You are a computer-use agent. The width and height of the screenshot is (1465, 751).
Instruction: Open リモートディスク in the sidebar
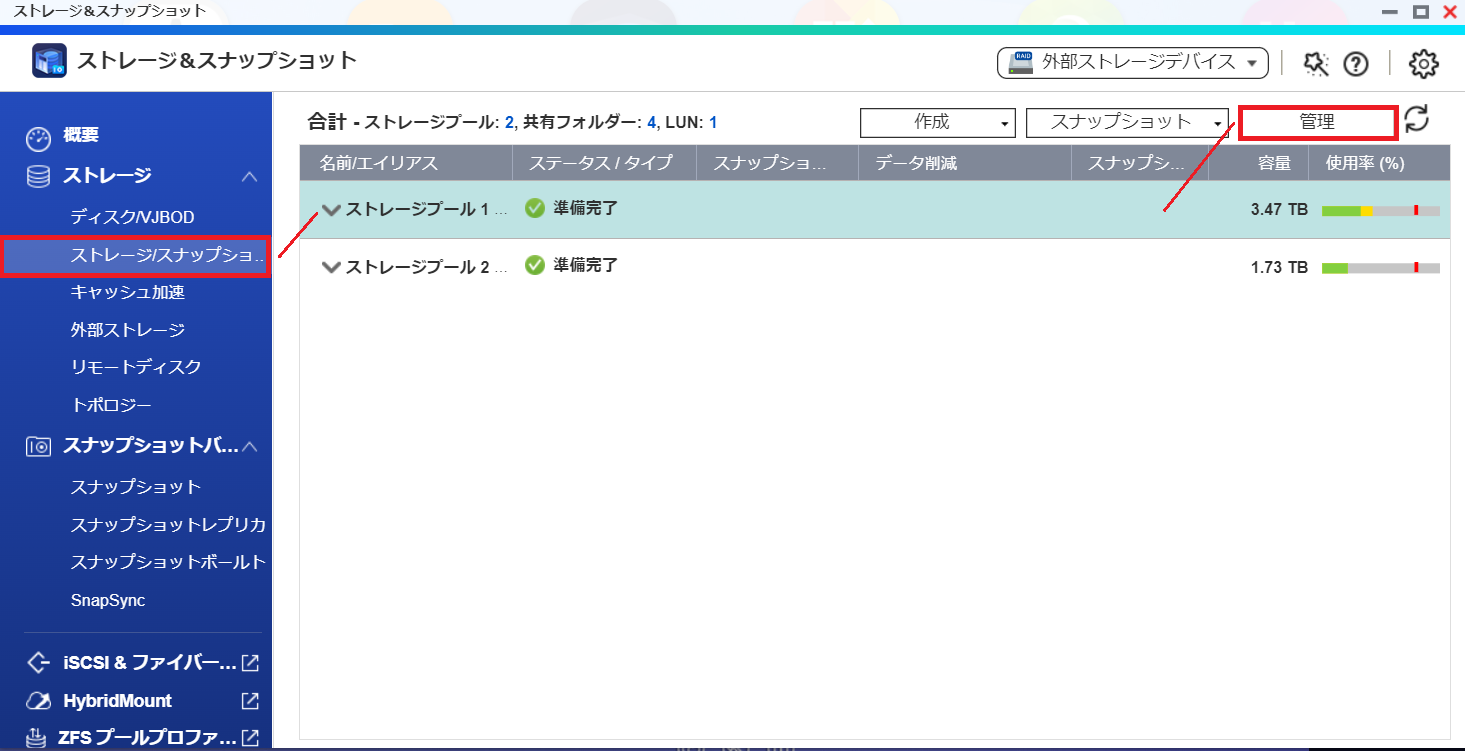[136, 367]
